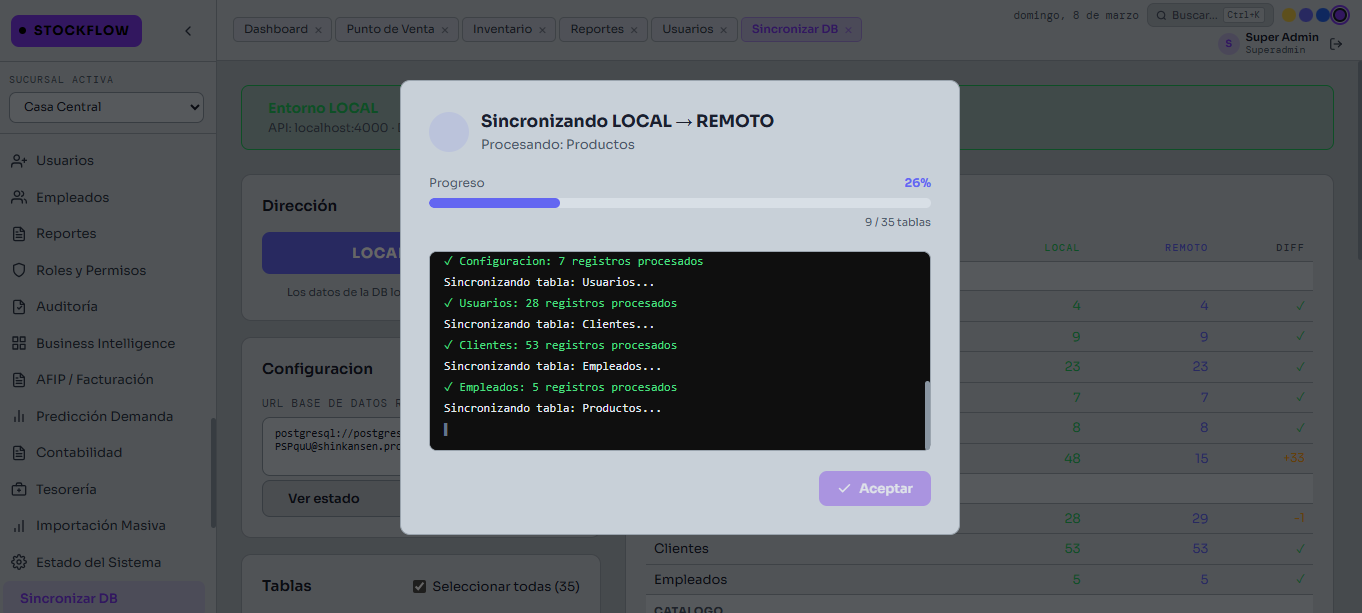Screen dimensions: 1362x613
Task: Click the Roles y Permisos shield icon
Action: [18, 271]
